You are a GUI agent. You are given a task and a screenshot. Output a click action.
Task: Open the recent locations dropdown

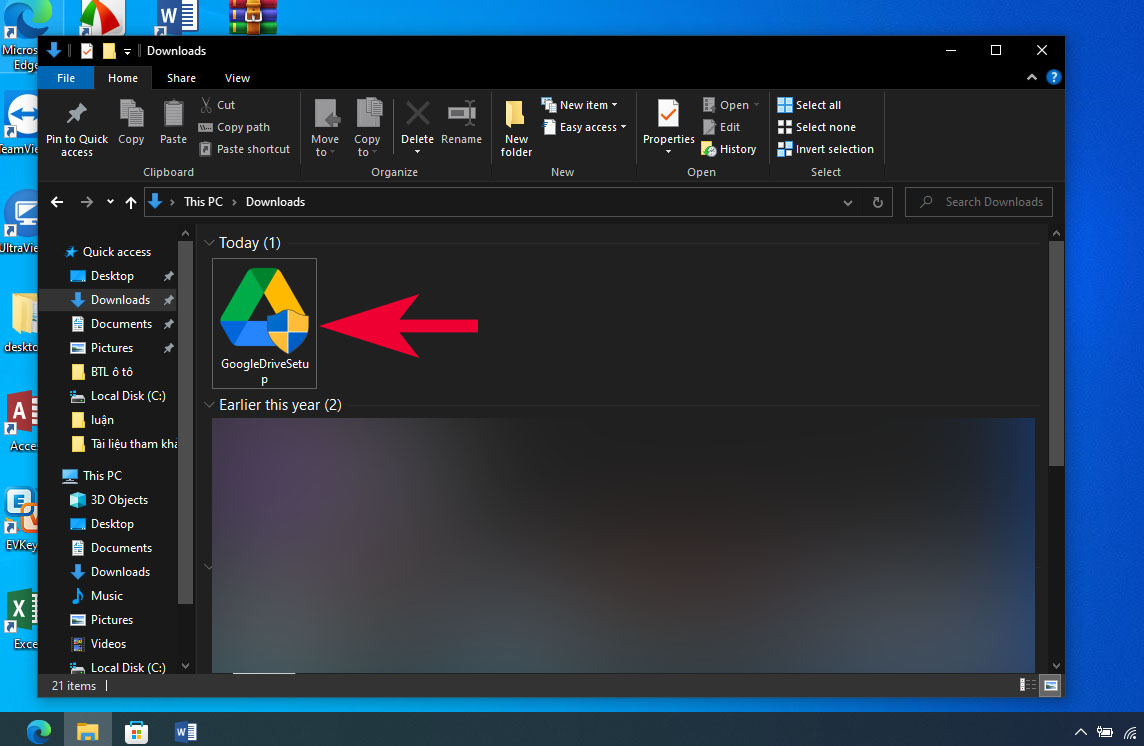[110, 202]
